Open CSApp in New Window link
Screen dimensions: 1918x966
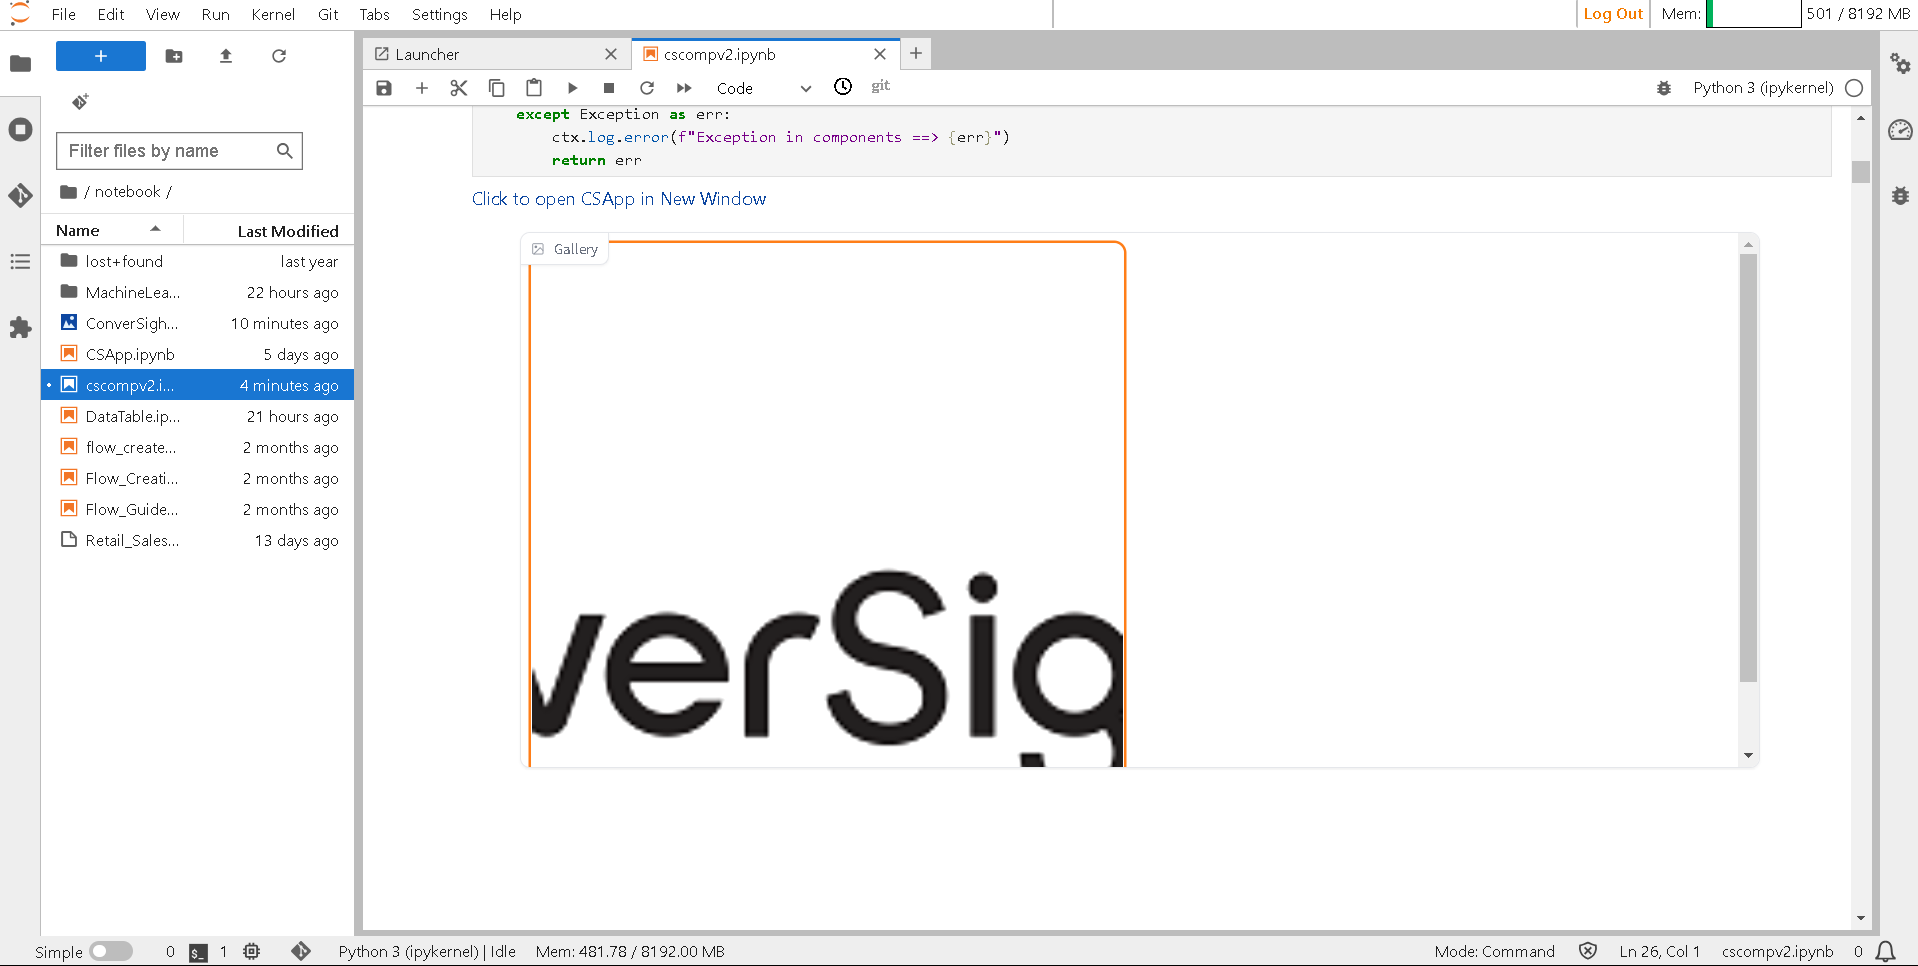pyautogui.click(x=619, y=199)
